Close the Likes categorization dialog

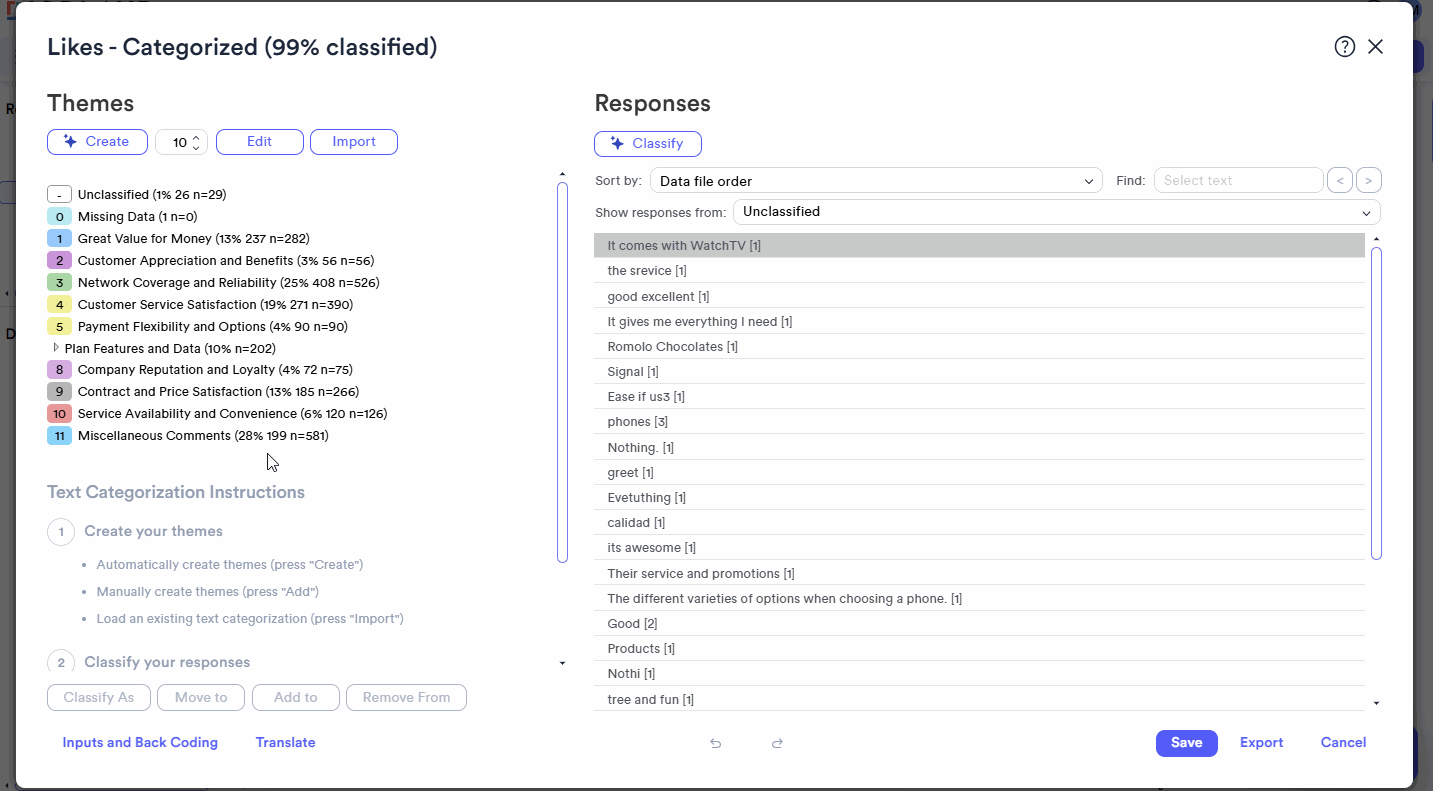[1376, 47]
